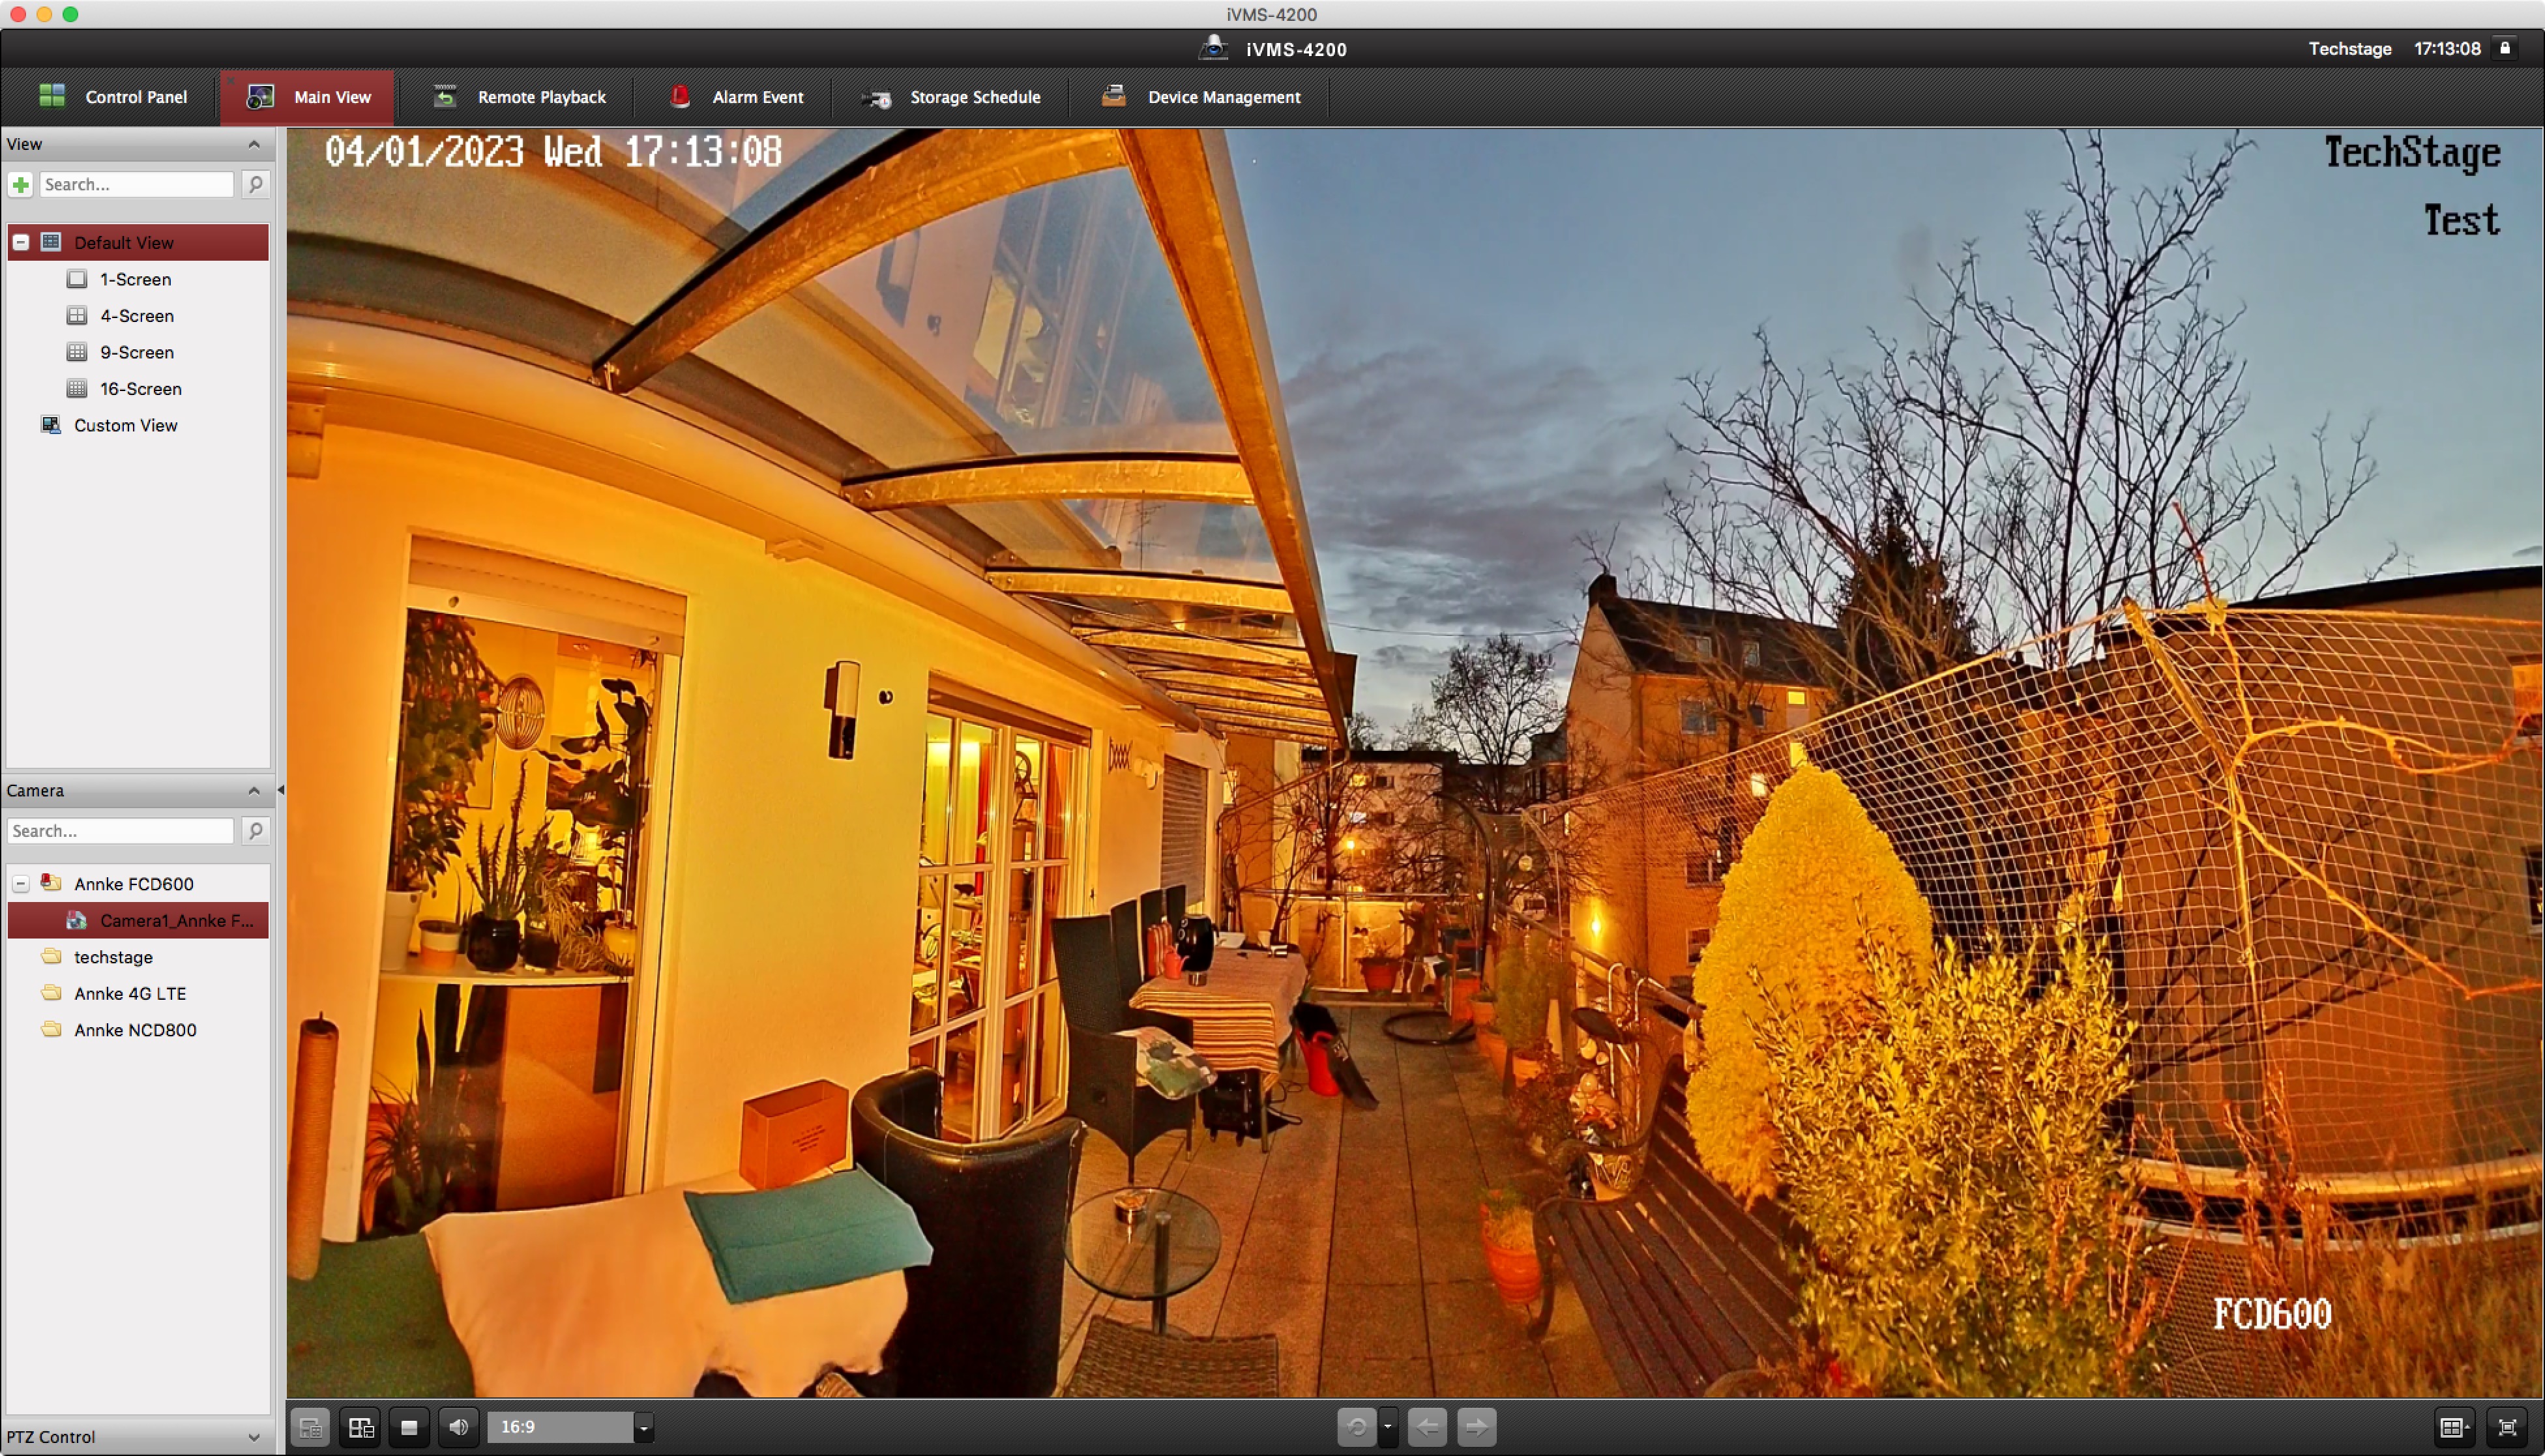2545x1456 pixels.
Task: Enter full screen mode
Action: (x=2507, y=1427)
